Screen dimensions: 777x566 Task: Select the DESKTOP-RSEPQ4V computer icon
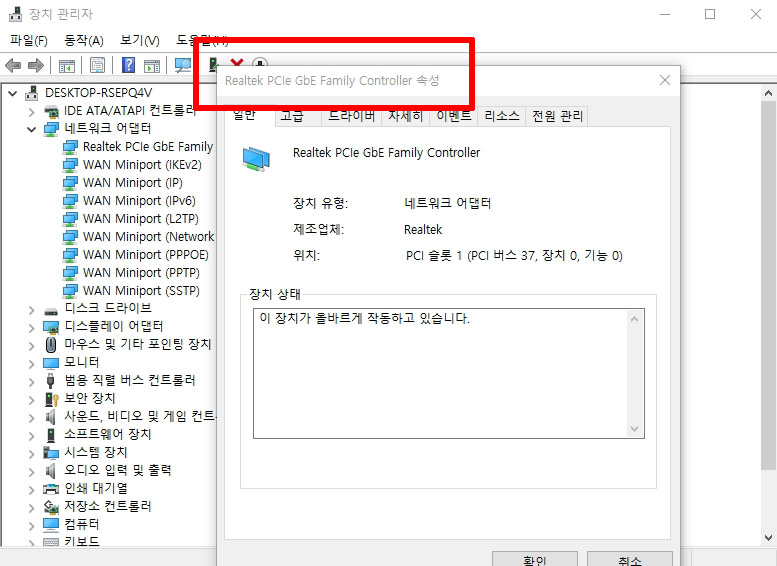(x=32, y=93)
